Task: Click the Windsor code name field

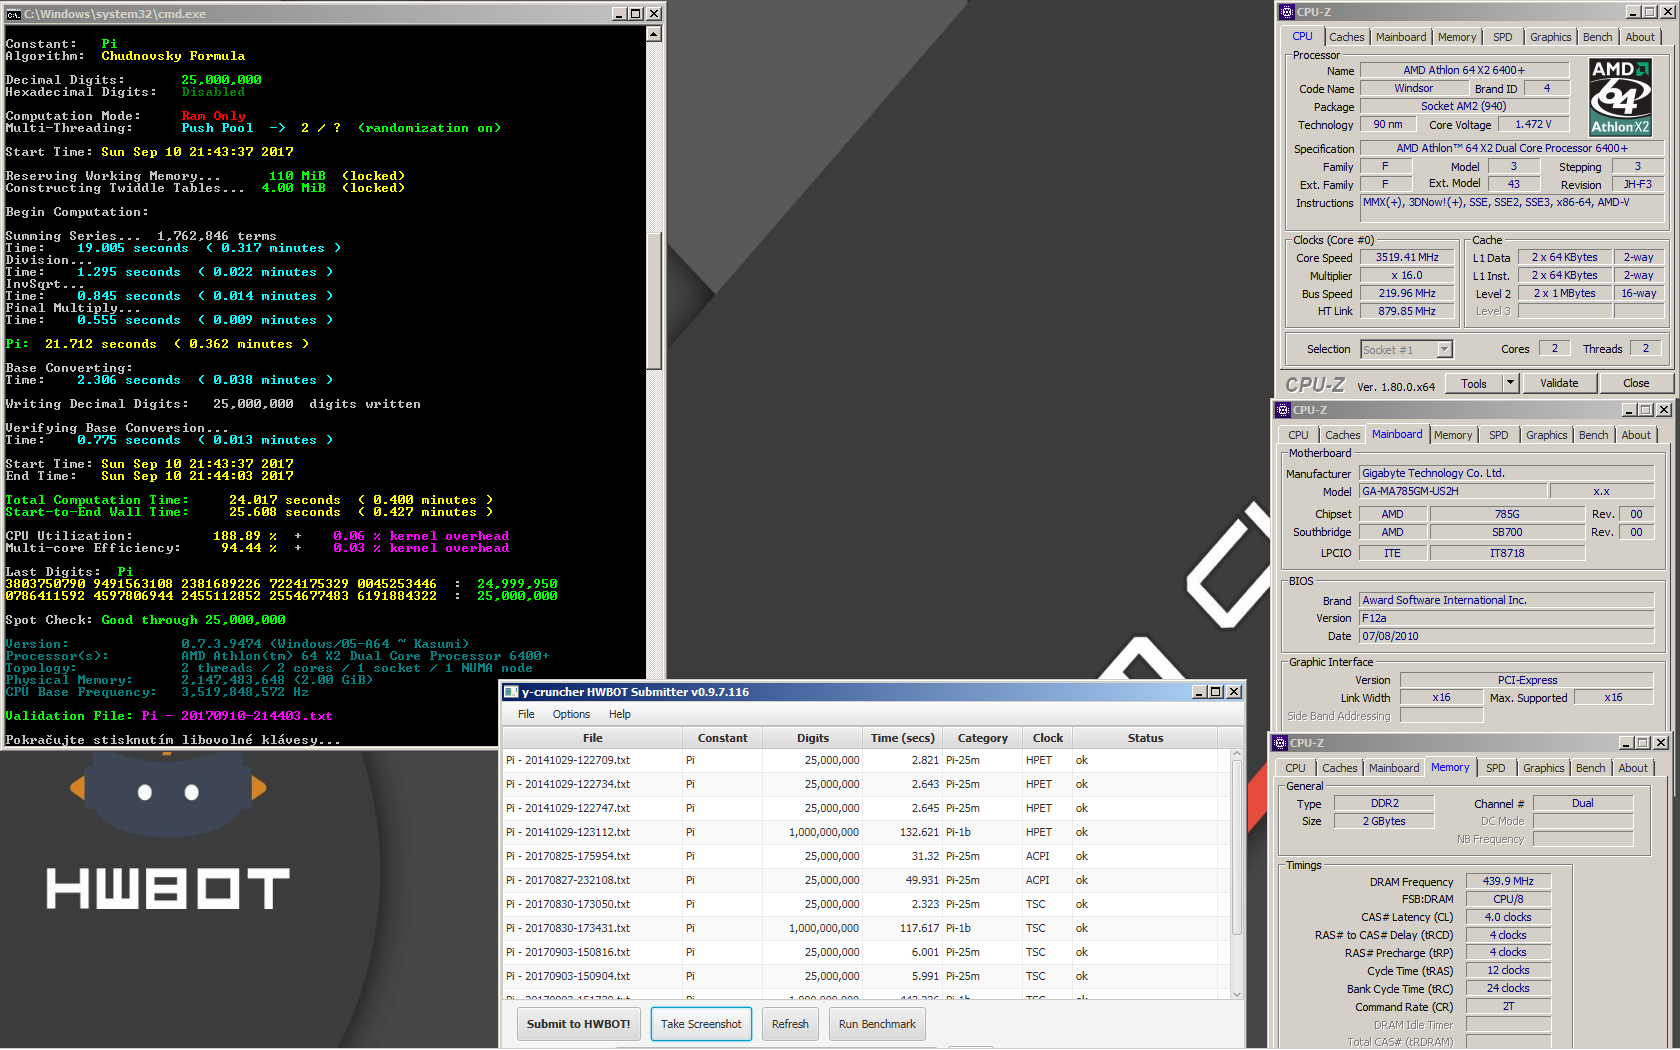Action: (1414, 88)
